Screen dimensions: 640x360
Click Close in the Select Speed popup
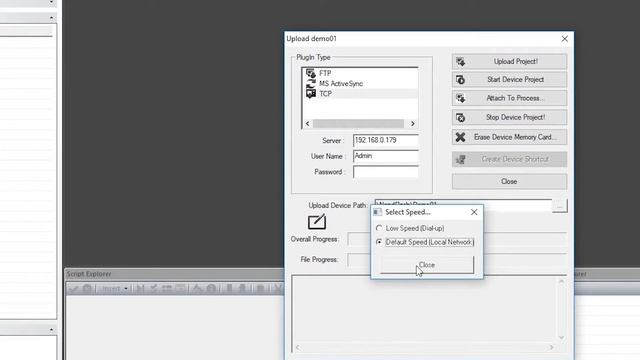tap(427, 265)
